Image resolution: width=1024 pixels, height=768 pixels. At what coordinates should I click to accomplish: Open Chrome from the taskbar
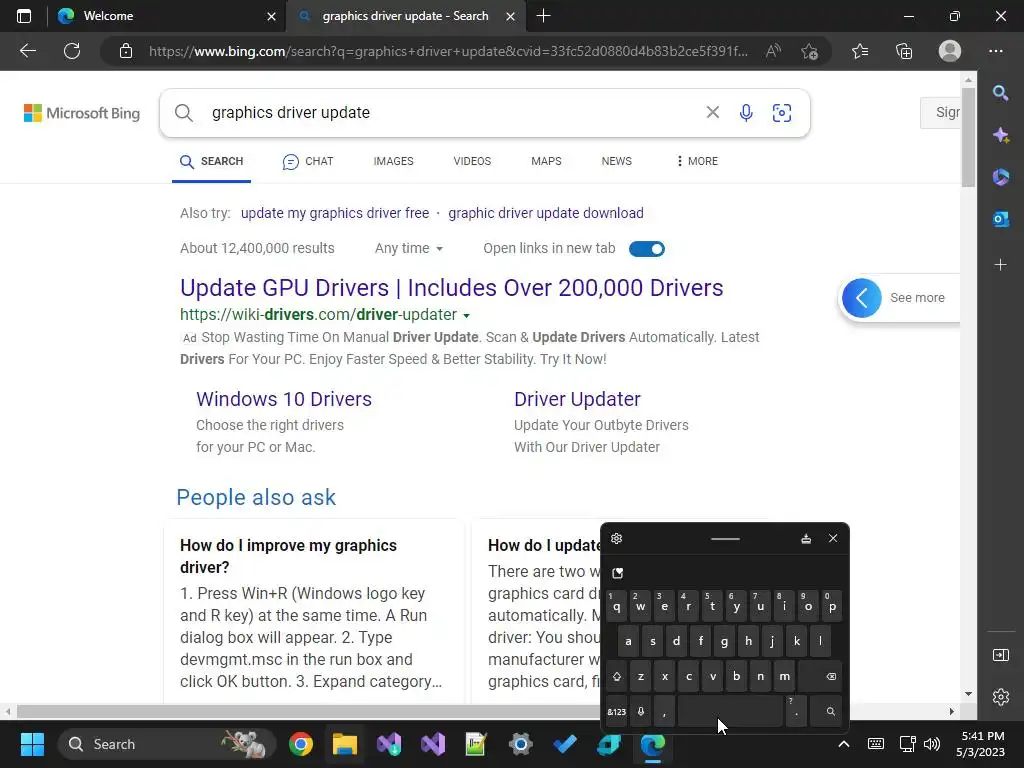[x=300, y=744]
